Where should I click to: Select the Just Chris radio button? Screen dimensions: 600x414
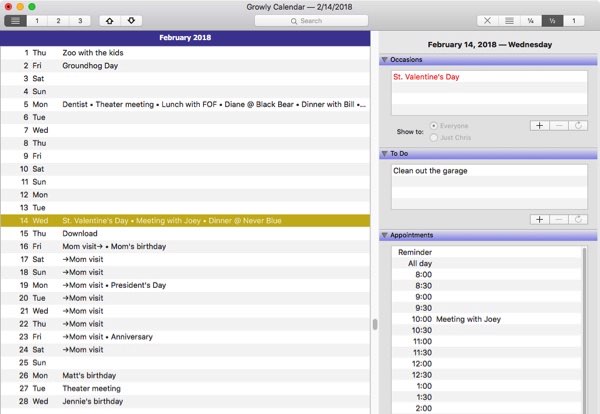(433, 138)
